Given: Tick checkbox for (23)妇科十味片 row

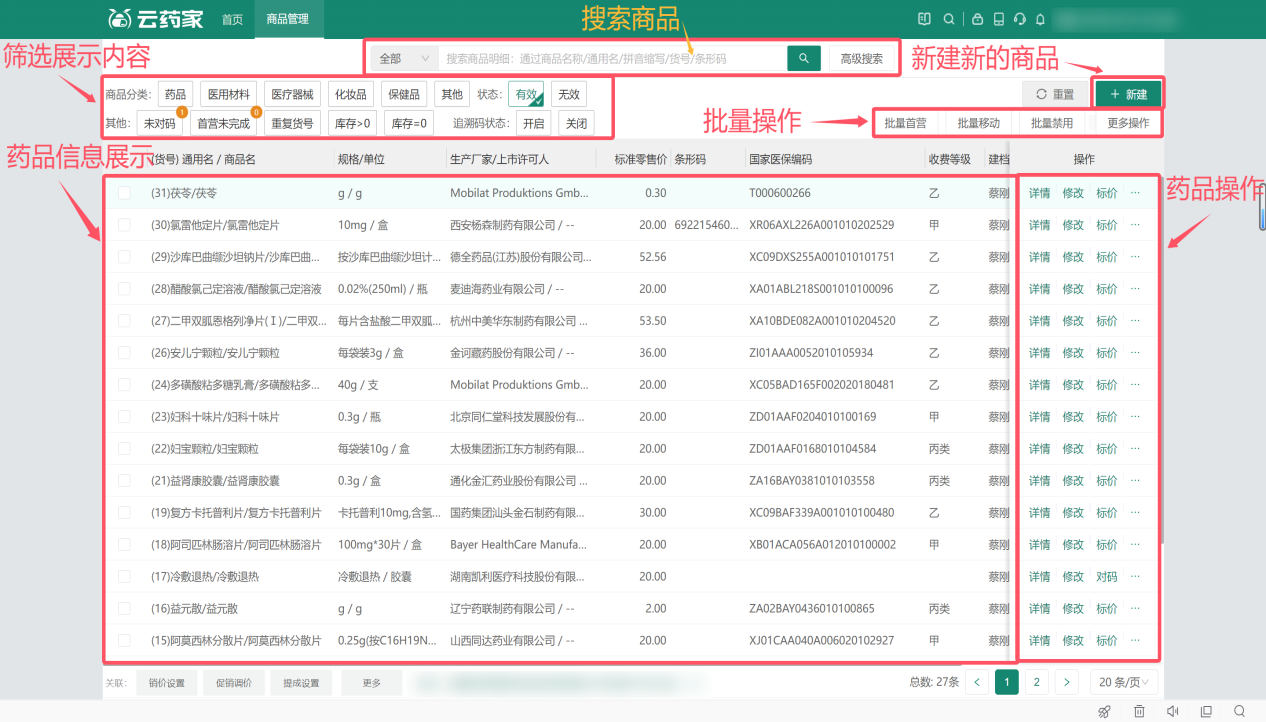Looking at the screenshot, I should point(124,417).
